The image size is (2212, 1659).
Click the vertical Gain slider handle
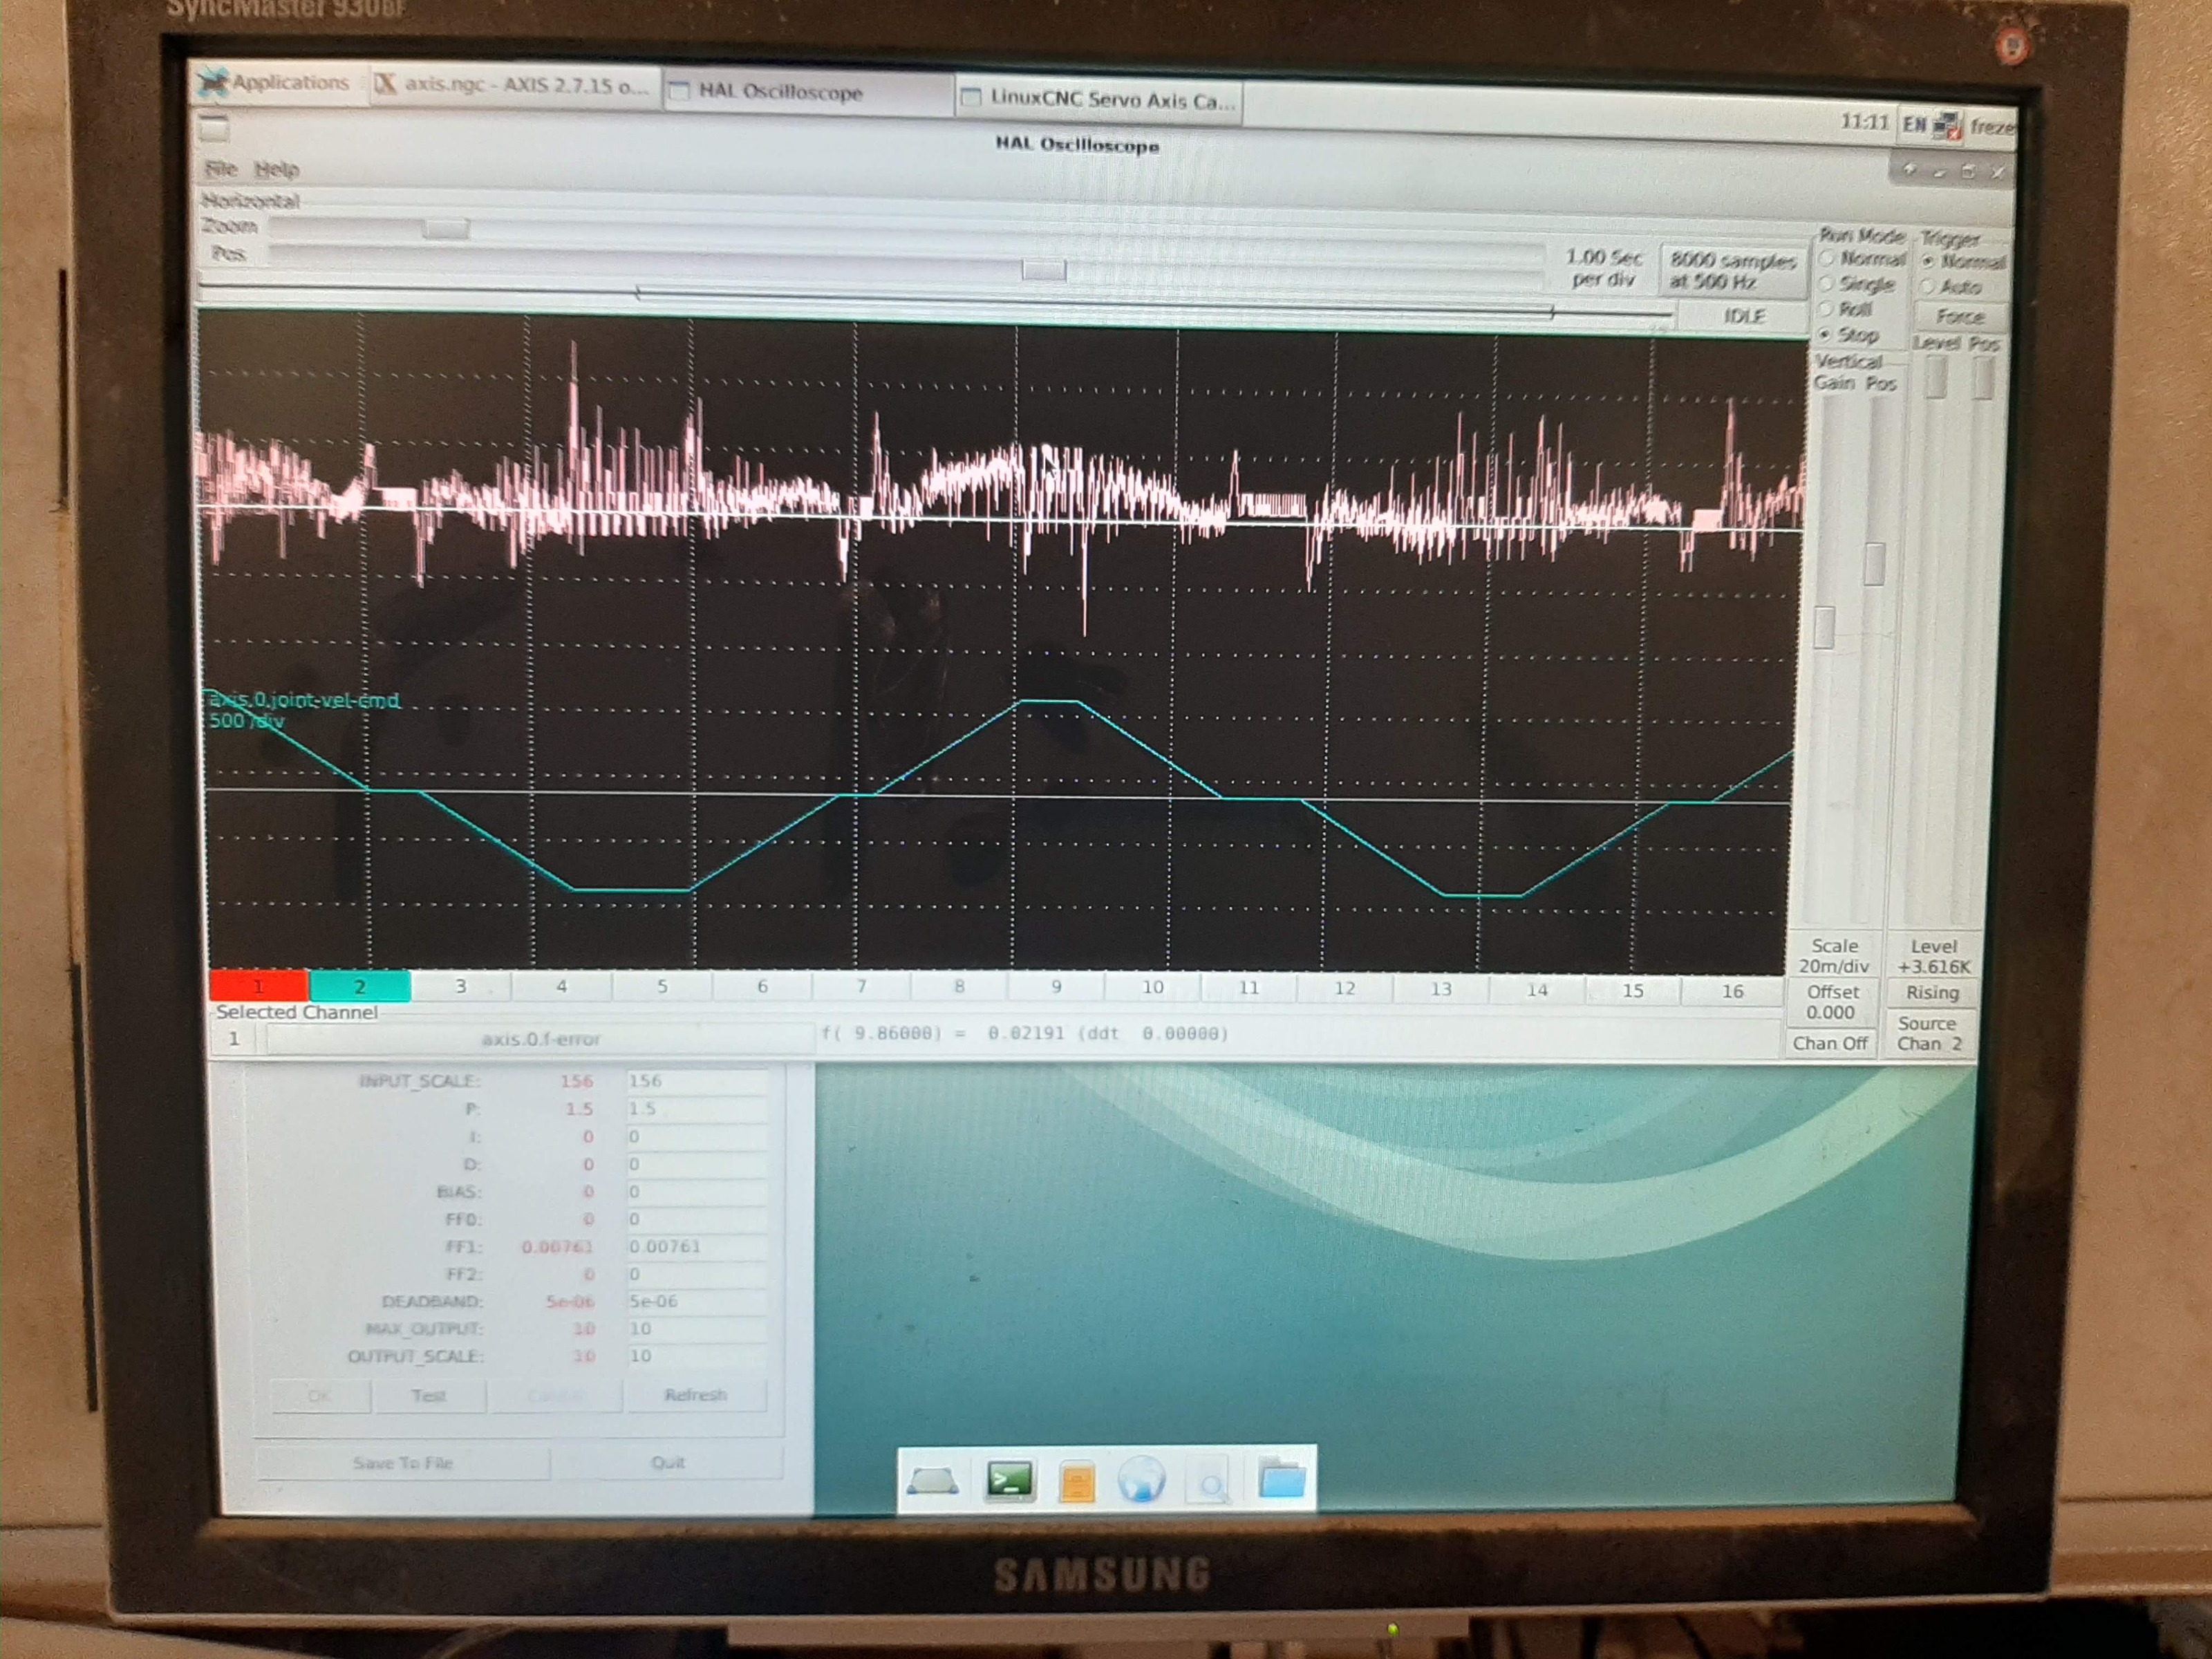(x=1824, y=628)
